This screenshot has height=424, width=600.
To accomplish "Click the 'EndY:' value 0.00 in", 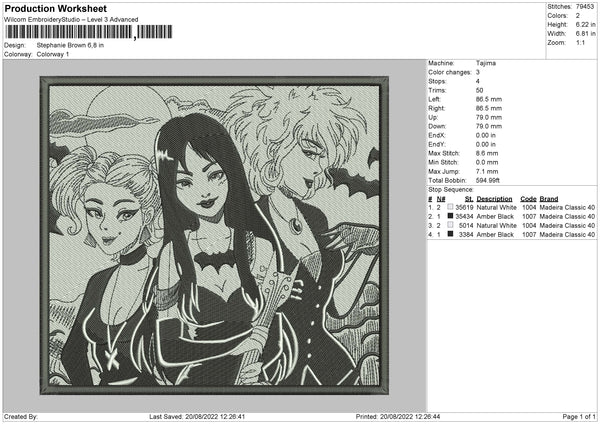I will (x=486, y=144).
